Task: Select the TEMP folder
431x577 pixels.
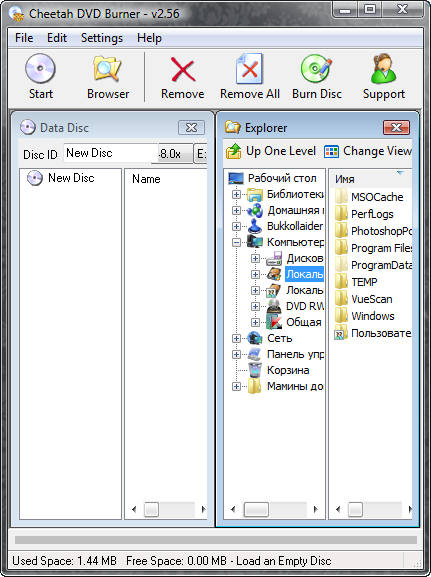Action: click(356, 282)
